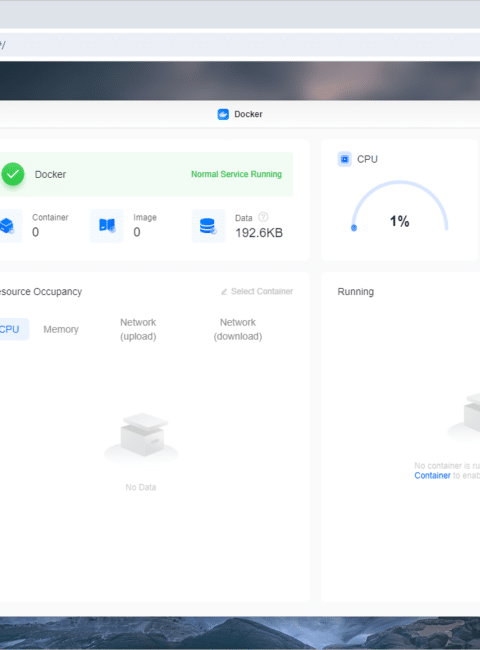This screenshot has height=650, width=480.
Task: Click the Container count value 0
Action: coord(36,232)
